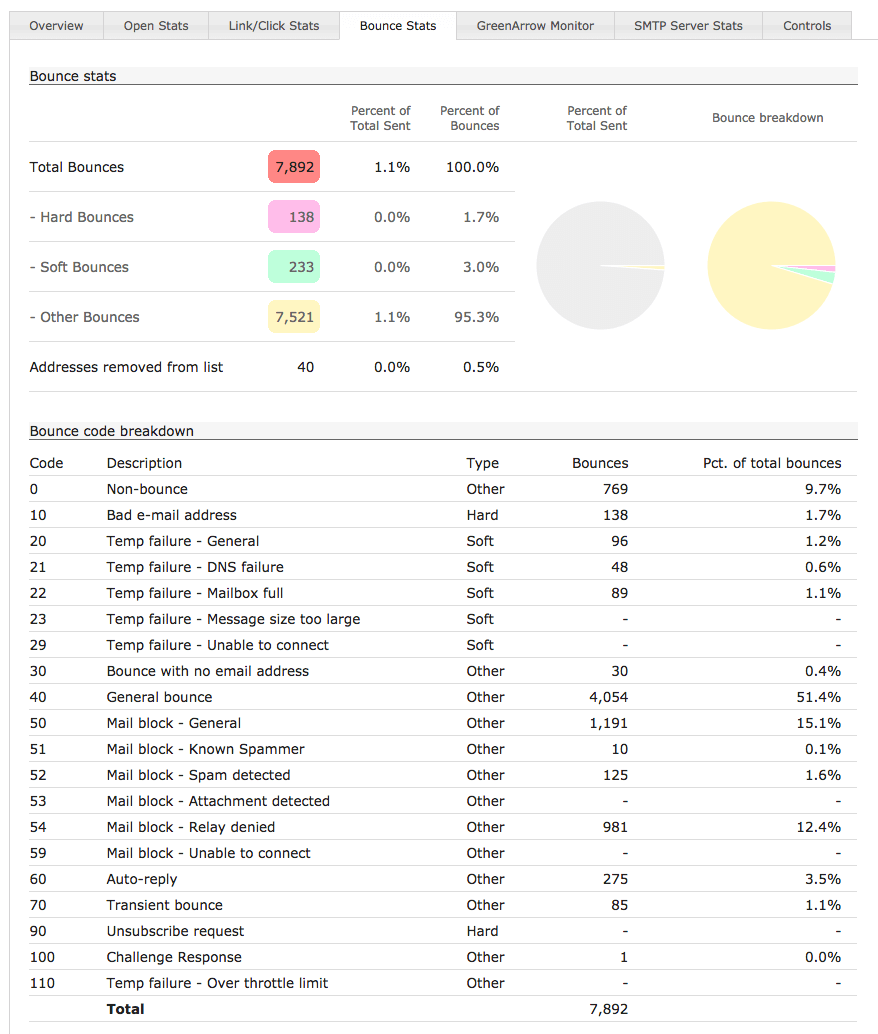Screen dimensions: 878x1034
Task: Open the Overview tab
Action: click(56, 26)
